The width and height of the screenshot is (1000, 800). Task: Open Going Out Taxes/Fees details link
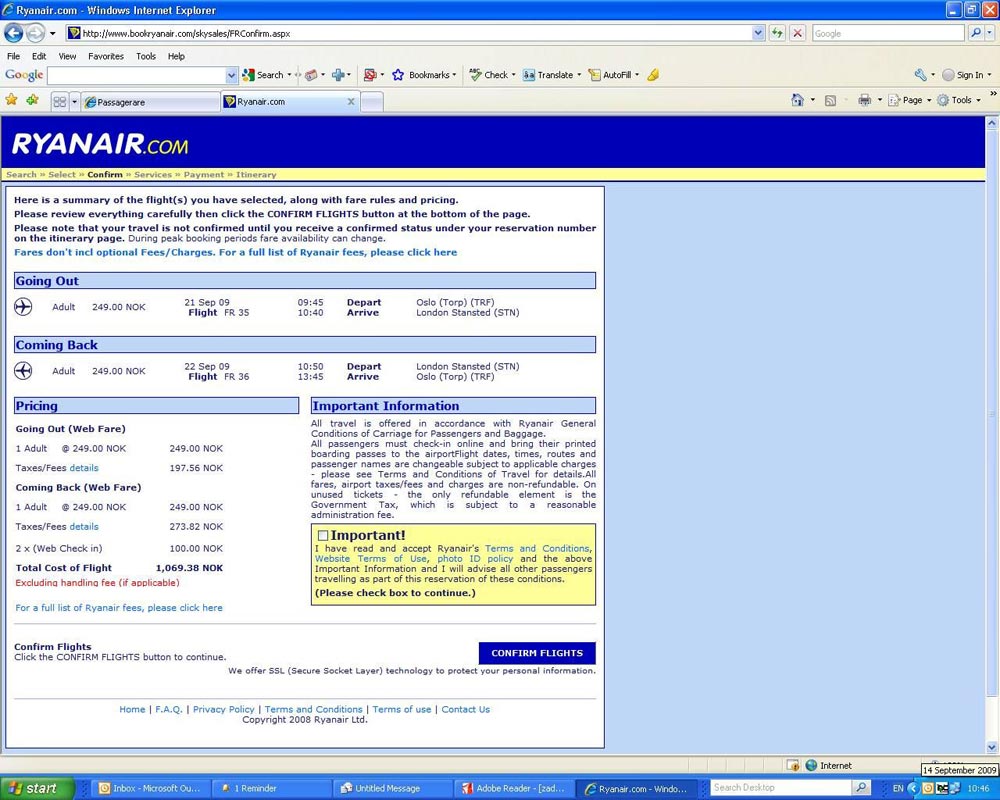coord(84,468)
